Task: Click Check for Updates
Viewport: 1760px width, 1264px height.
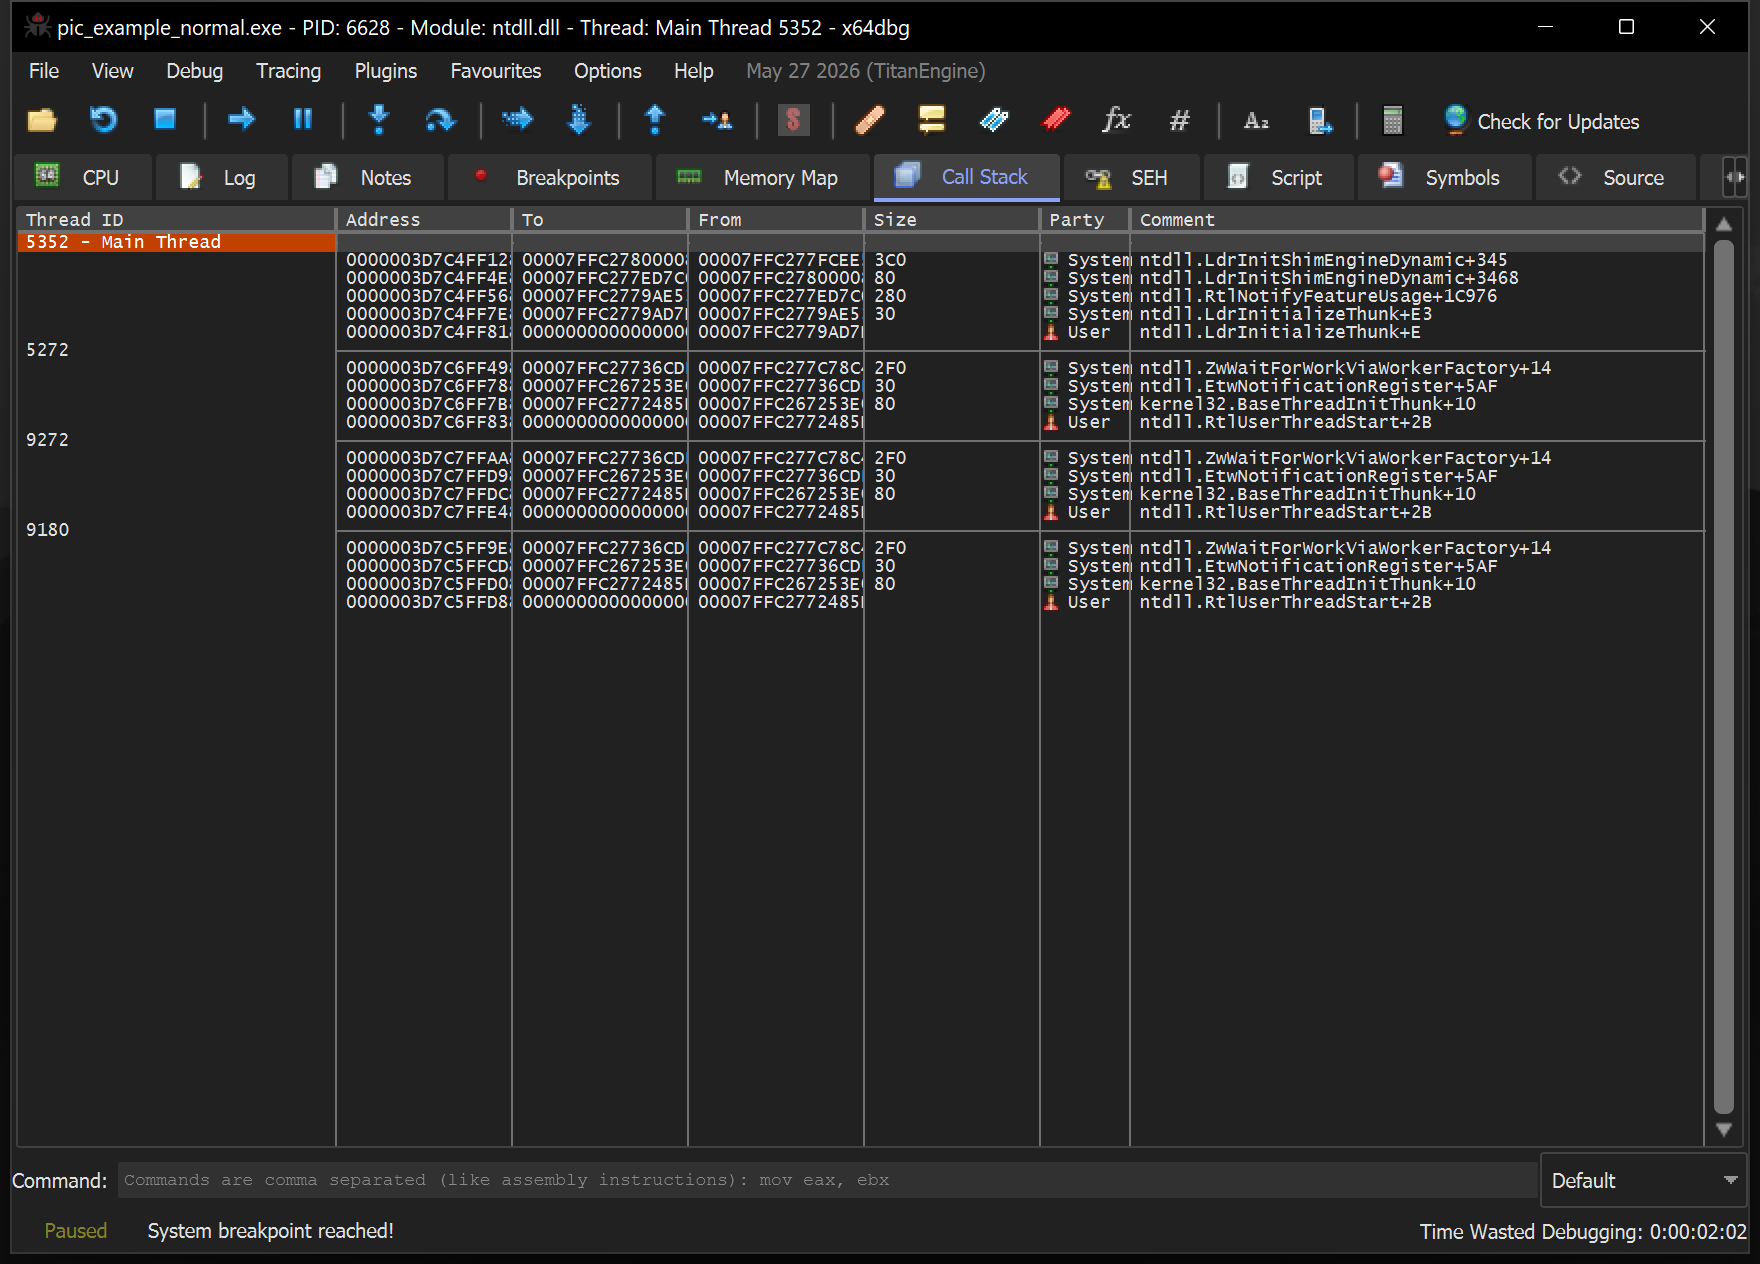Action: click(x=1542, y=121)
